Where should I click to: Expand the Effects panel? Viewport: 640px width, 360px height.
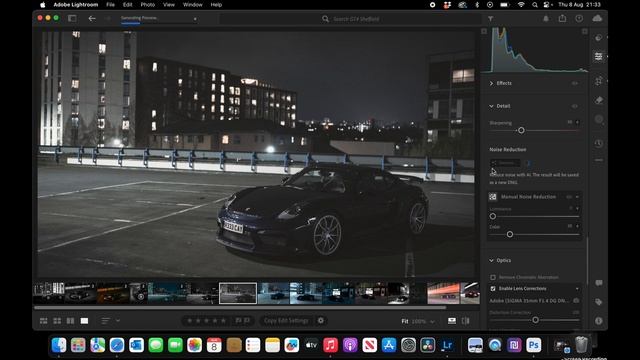click(491, 83)
